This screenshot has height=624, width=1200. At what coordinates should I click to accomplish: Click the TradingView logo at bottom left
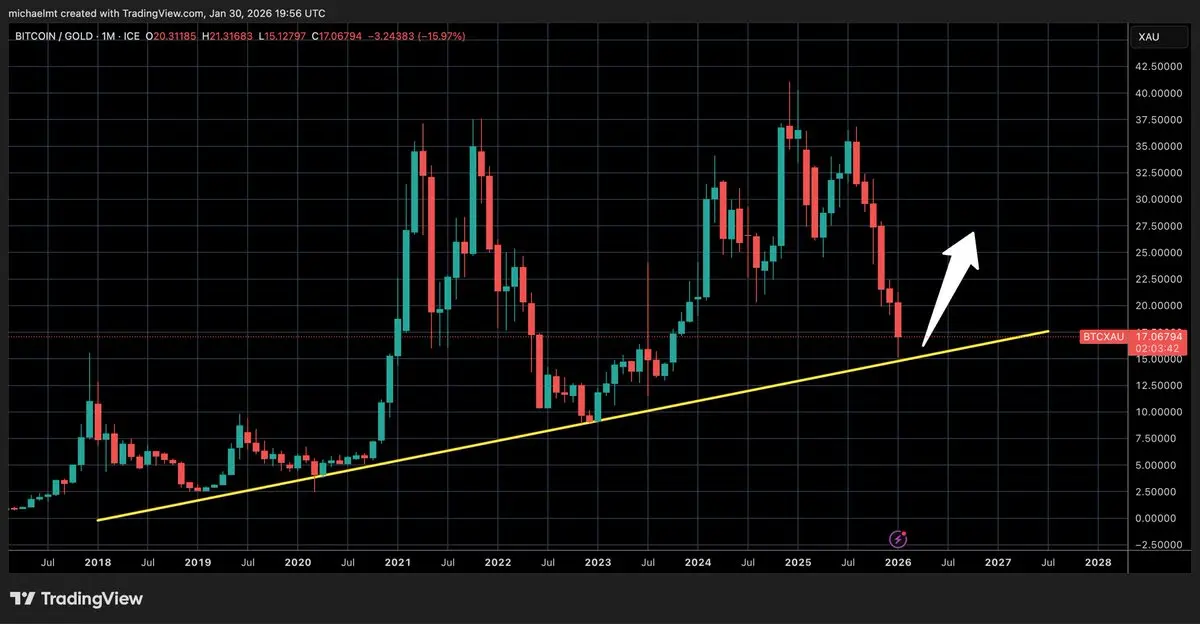(x=77, y=599)
